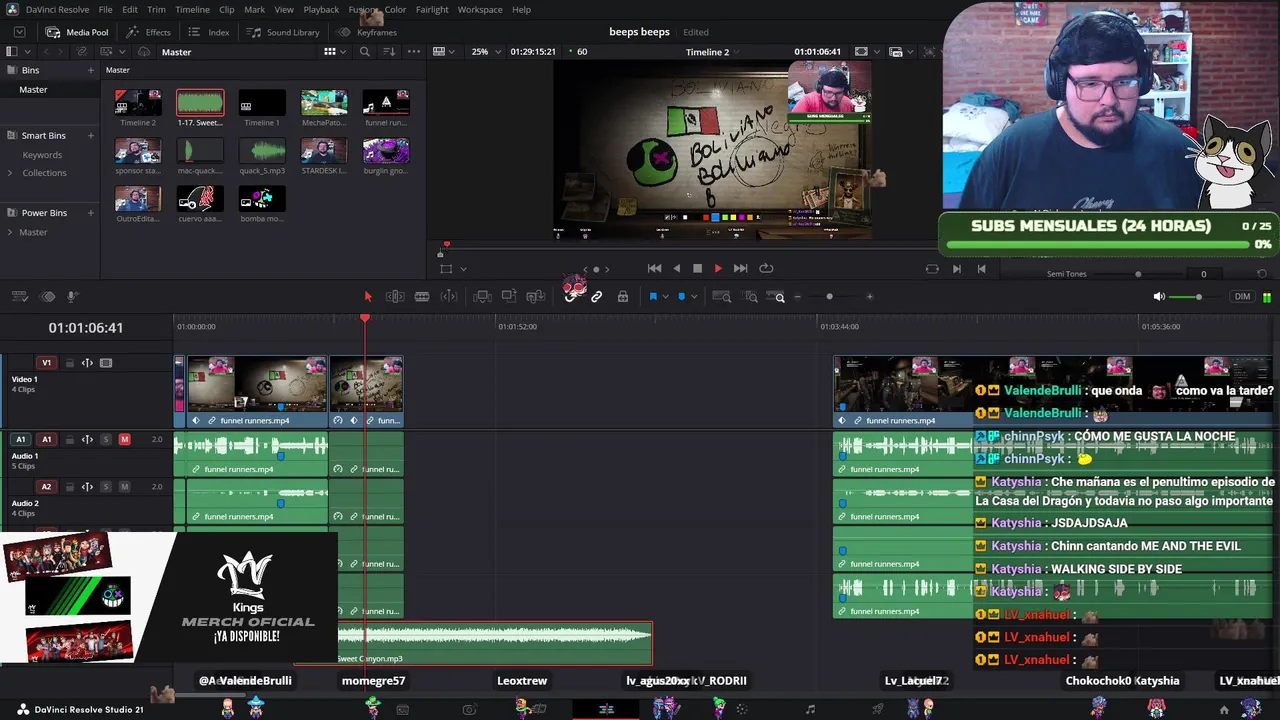Open the marker color dropdown arrow
Viewport: 1280px width, 720px height.
pyautogui.click(x=694, y=297)
